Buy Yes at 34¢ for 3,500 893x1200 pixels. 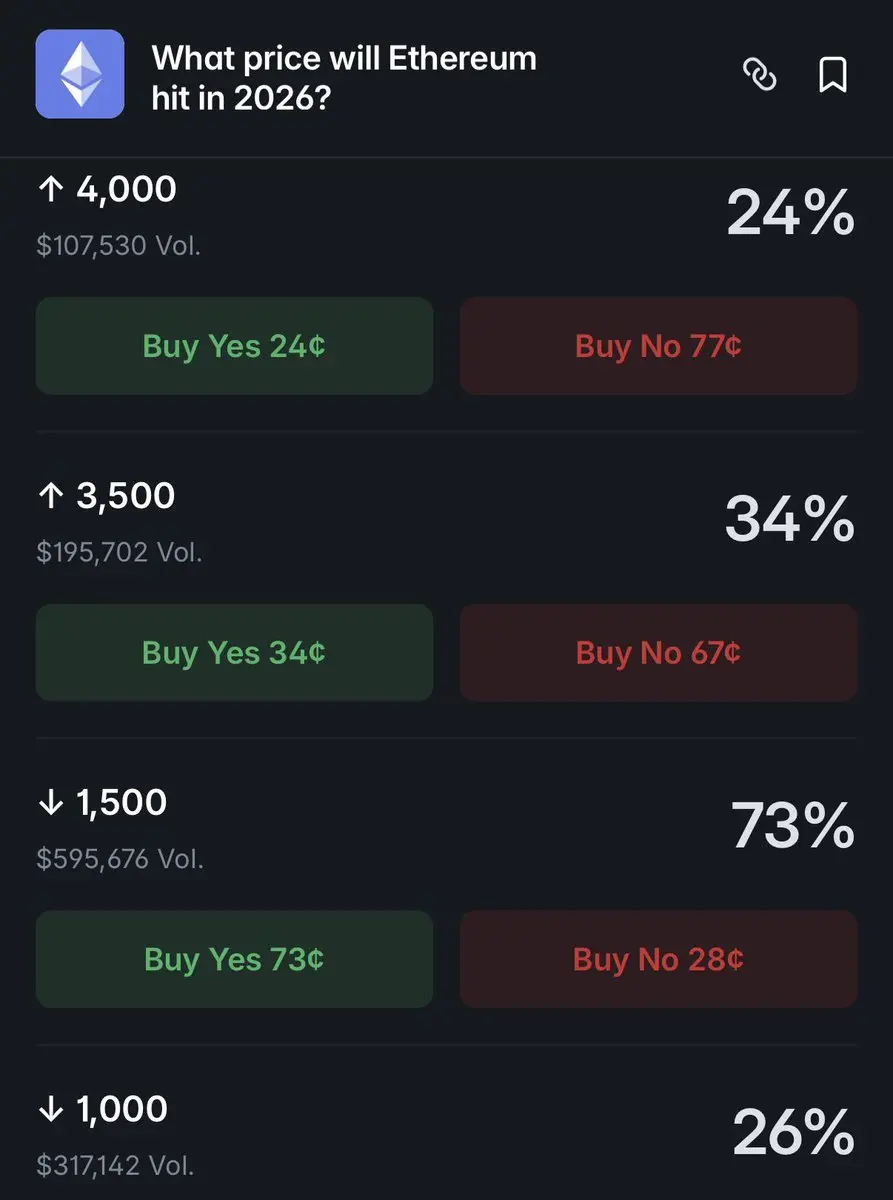tap(234, 653)
